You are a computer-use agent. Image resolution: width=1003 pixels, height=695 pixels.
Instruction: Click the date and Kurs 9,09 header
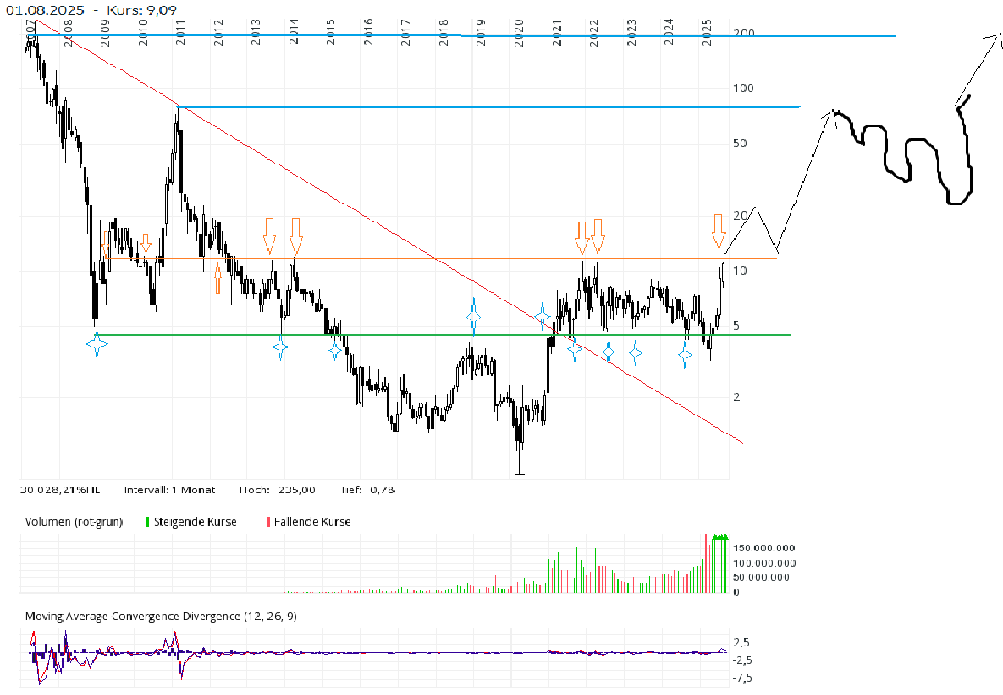[91, 10]
